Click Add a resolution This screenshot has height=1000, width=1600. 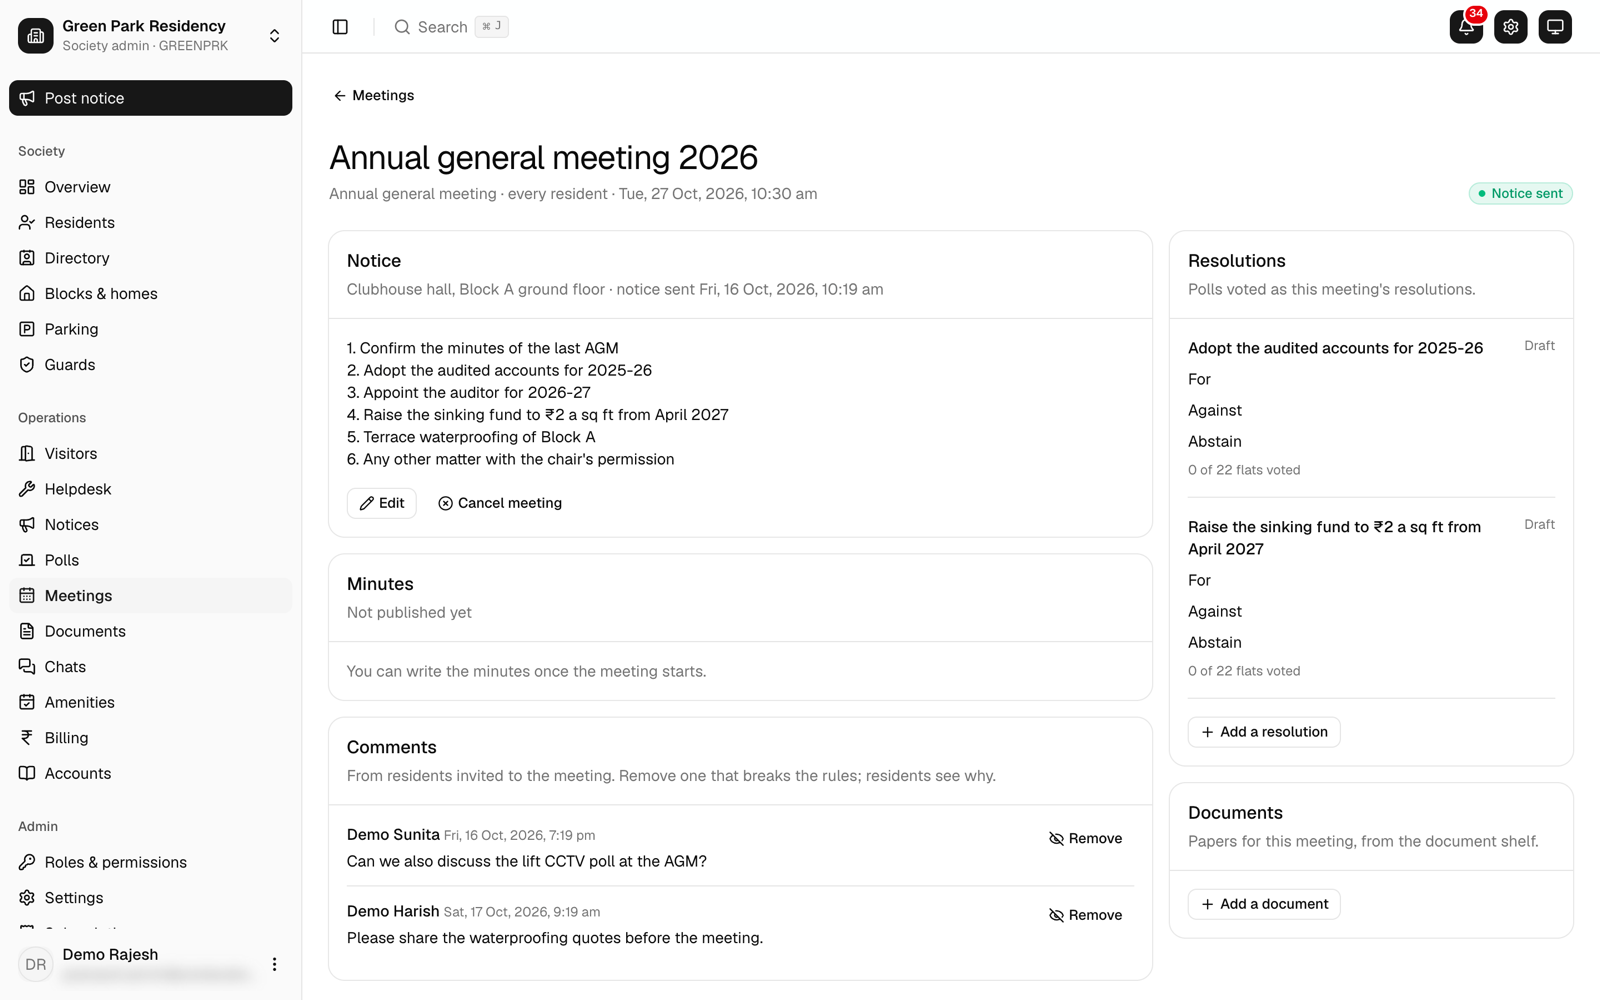1264,732
